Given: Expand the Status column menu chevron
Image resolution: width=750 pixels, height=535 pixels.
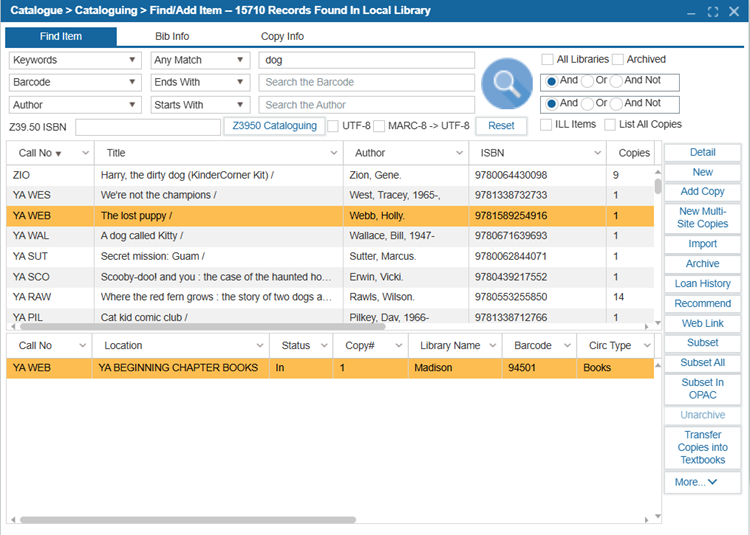Looking at the screenshot, I should tap(324, 346).
